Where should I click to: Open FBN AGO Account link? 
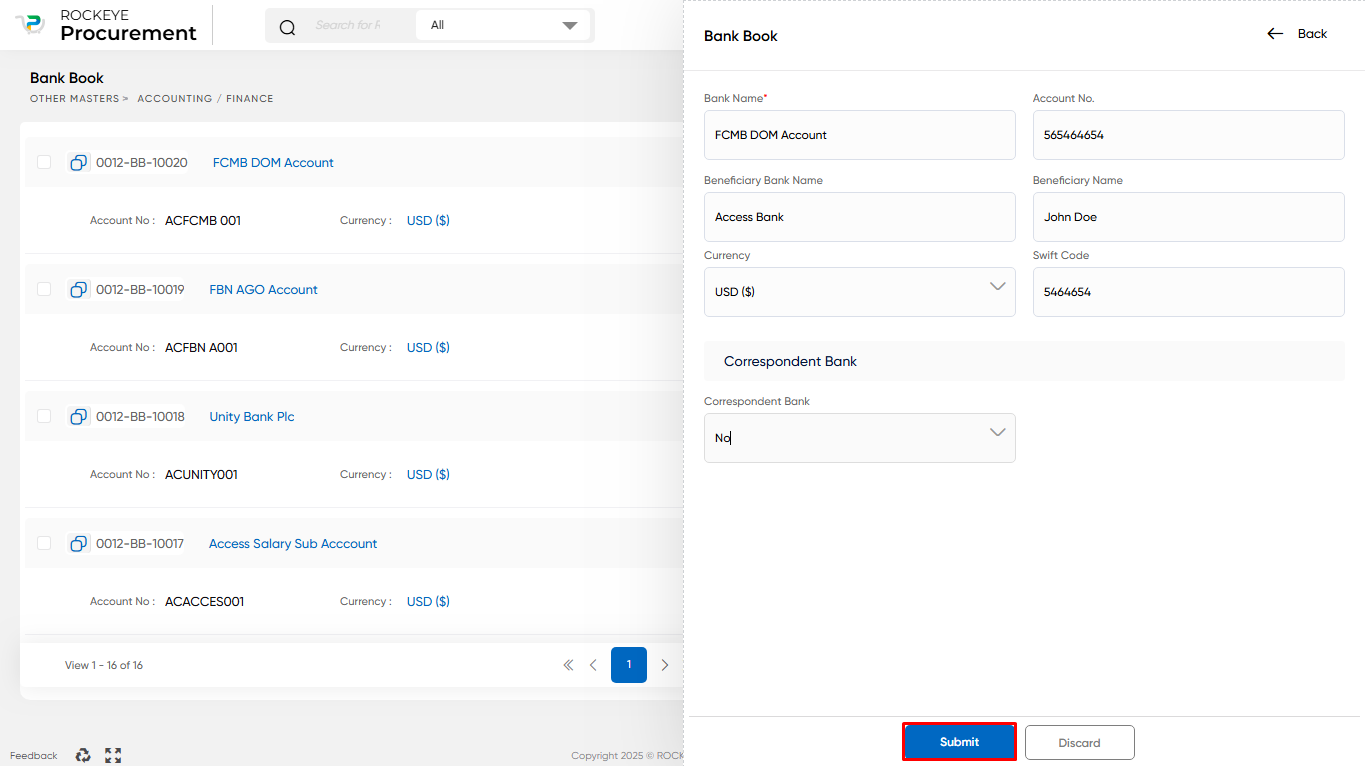tap(263, 290)
